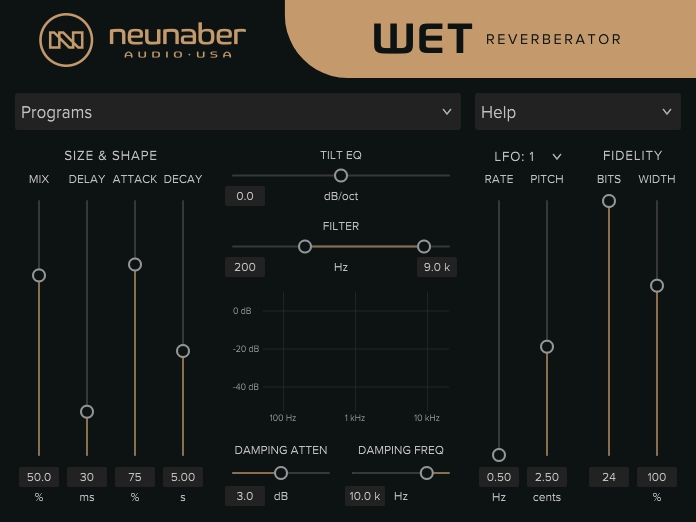This screenshot has width=696, height=522.
Task: Click the ATTACK value field 75
Action: pyautogui.click(x=135, y=477)
